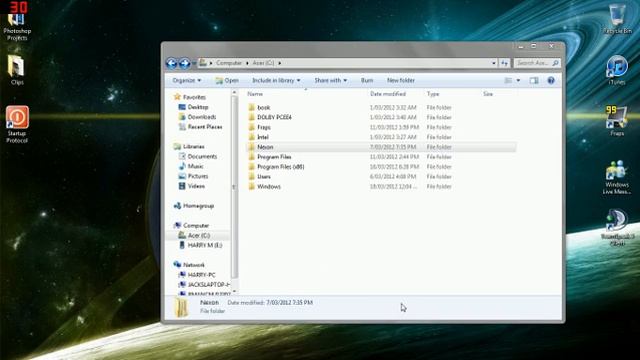The image size is (640, 360).
Task: Expand the arrow after Acer (C:) in address bar
Action: click(x=280, y=63)
